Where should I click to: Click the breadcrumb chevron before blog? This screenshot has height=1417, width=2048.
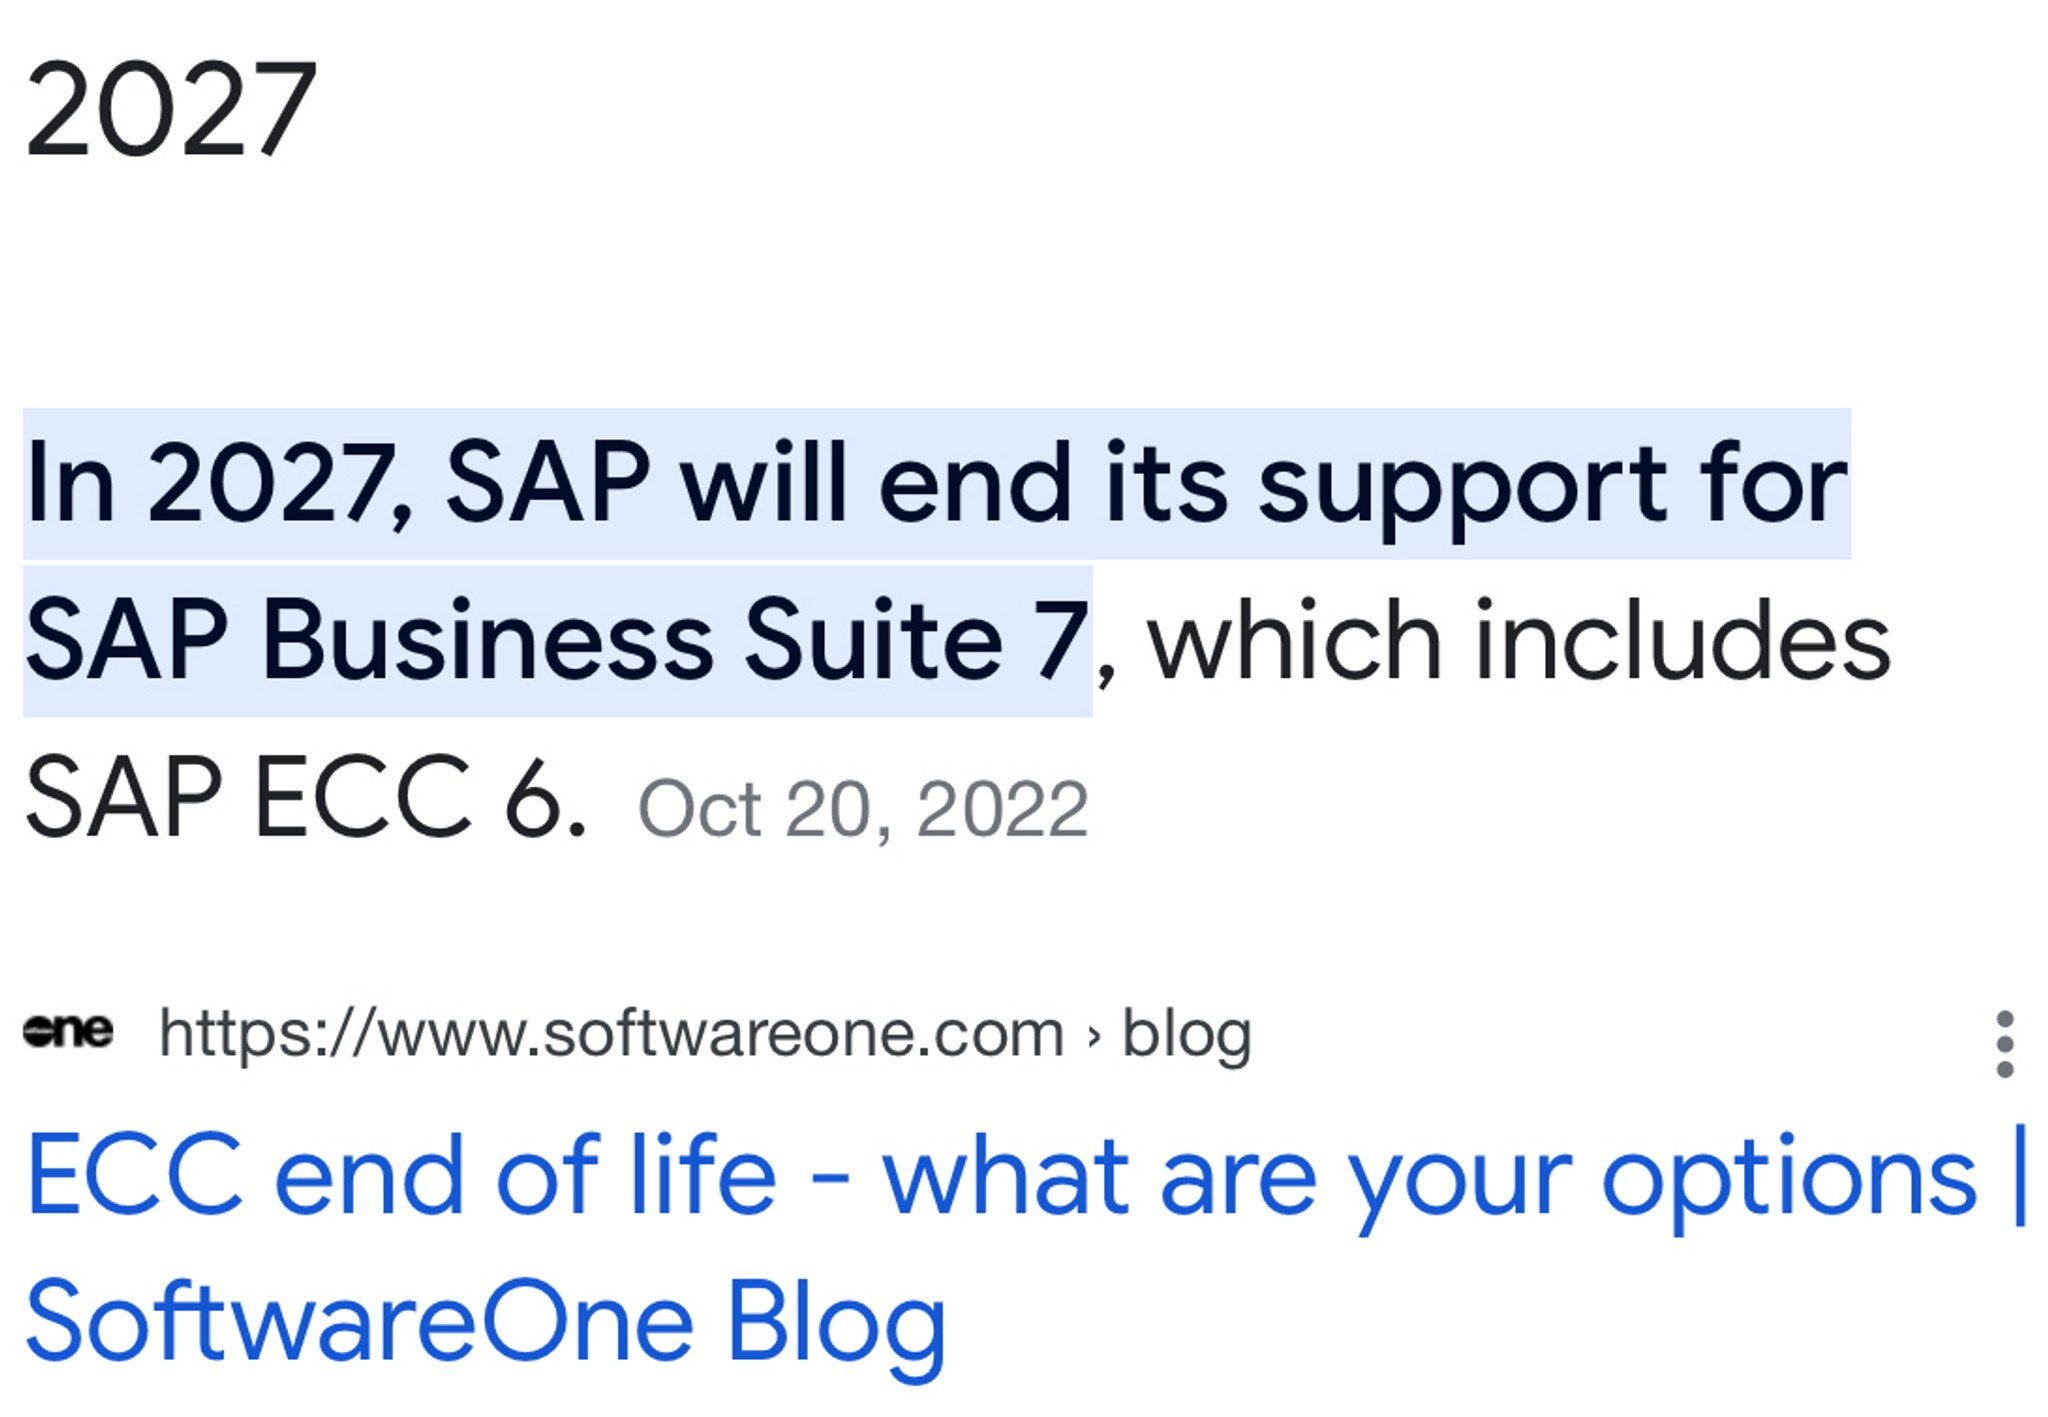pos(1093,1037)
